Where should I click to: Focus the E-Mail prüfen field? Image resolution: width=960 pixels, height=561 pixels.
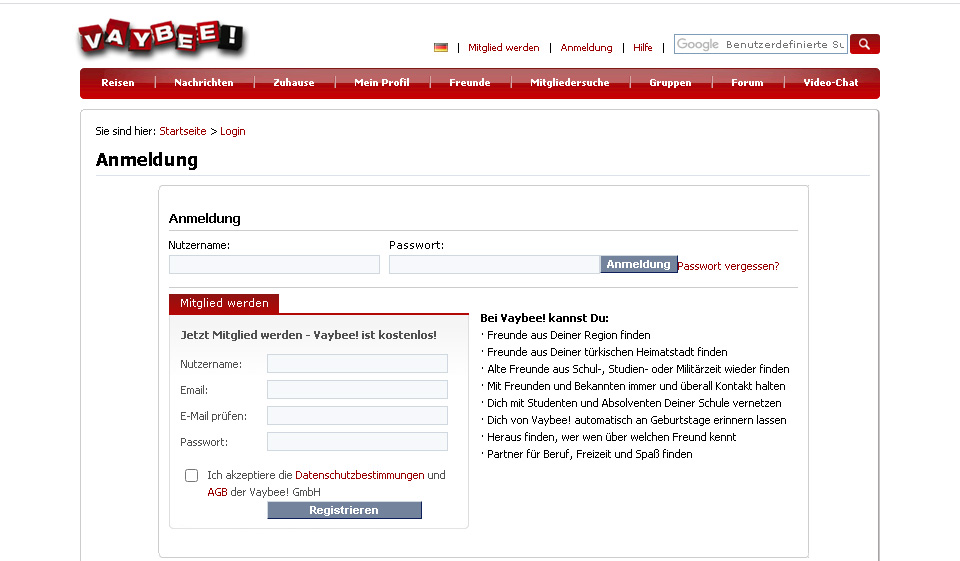click(x=358, y=416)
